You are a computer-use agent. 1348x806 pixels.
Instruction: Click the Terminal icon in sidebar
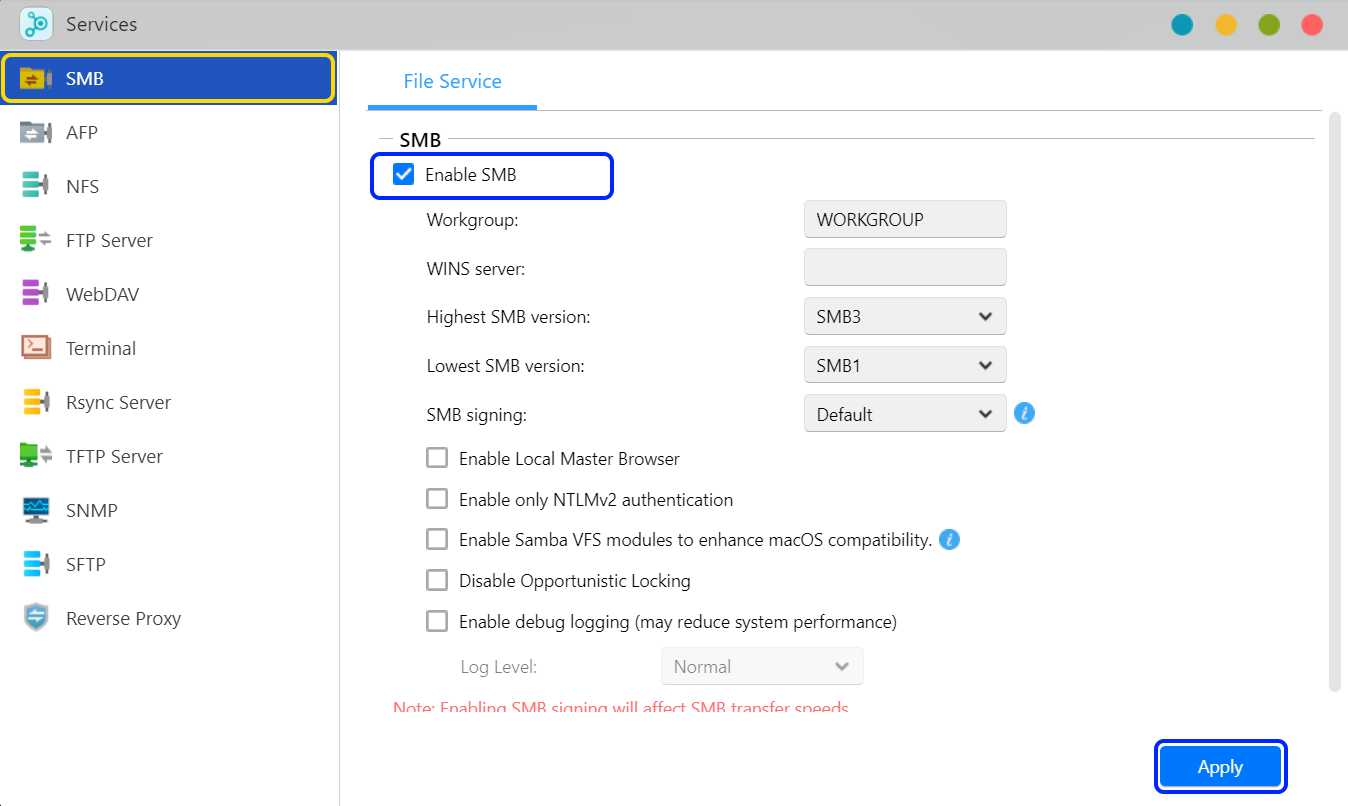click(x=36, y=349)
